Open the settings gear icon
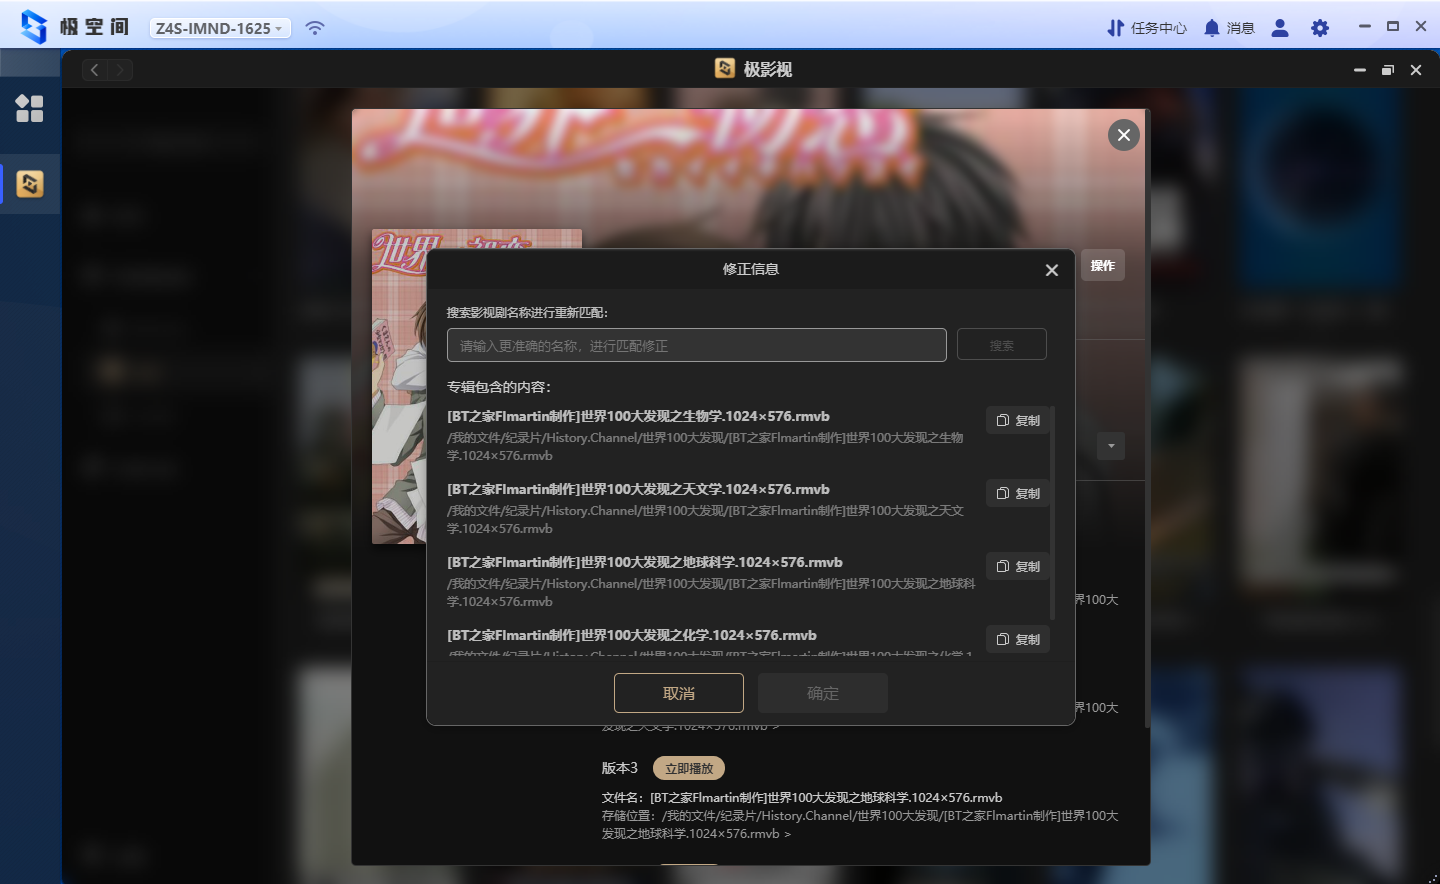Viewport: 1440px width, 884px height. click(x=1320, y=28)
